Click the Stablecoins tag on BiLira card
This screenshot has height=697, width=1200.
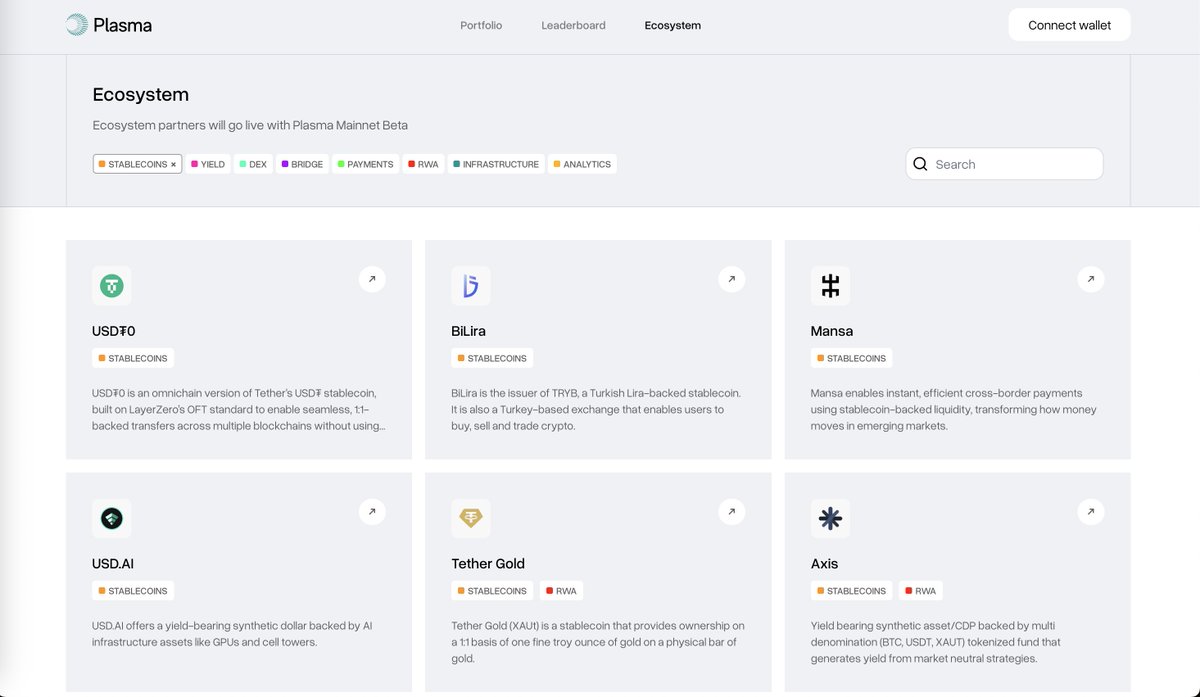pyautogui.click(x=492, y=358)
